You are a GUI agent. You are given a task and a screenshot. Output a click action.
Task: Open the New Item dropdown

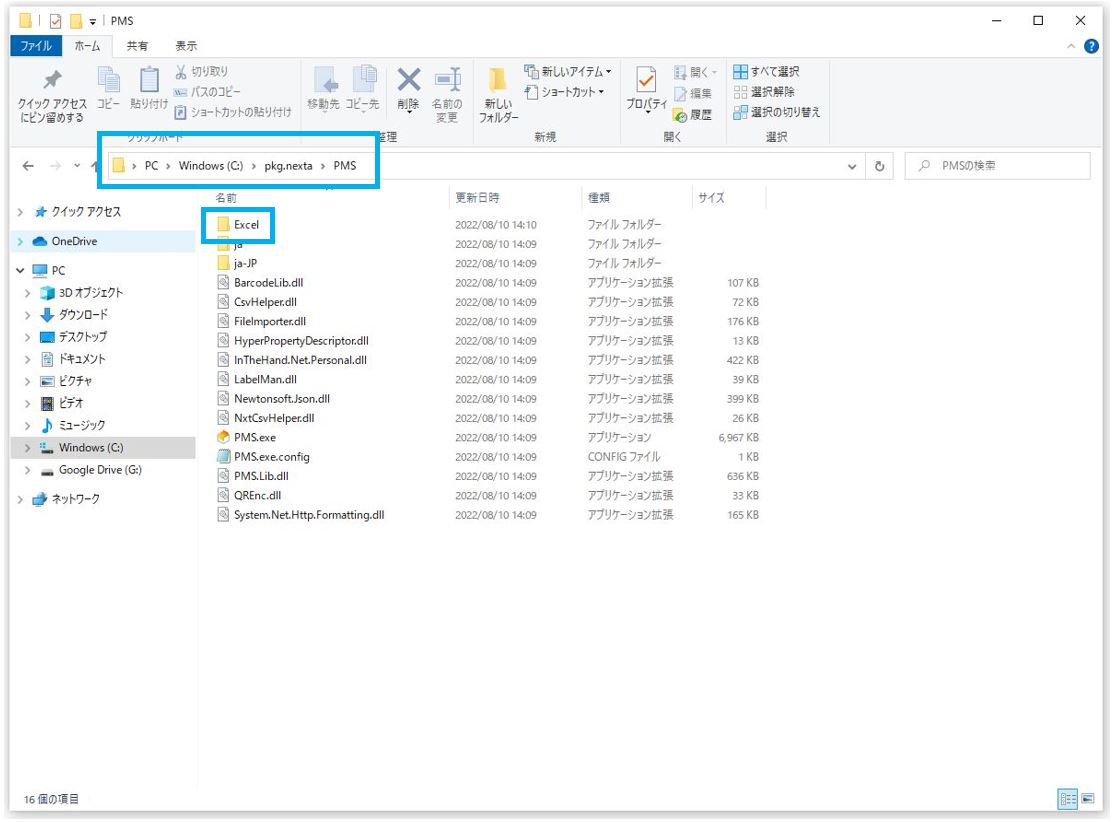567,72
